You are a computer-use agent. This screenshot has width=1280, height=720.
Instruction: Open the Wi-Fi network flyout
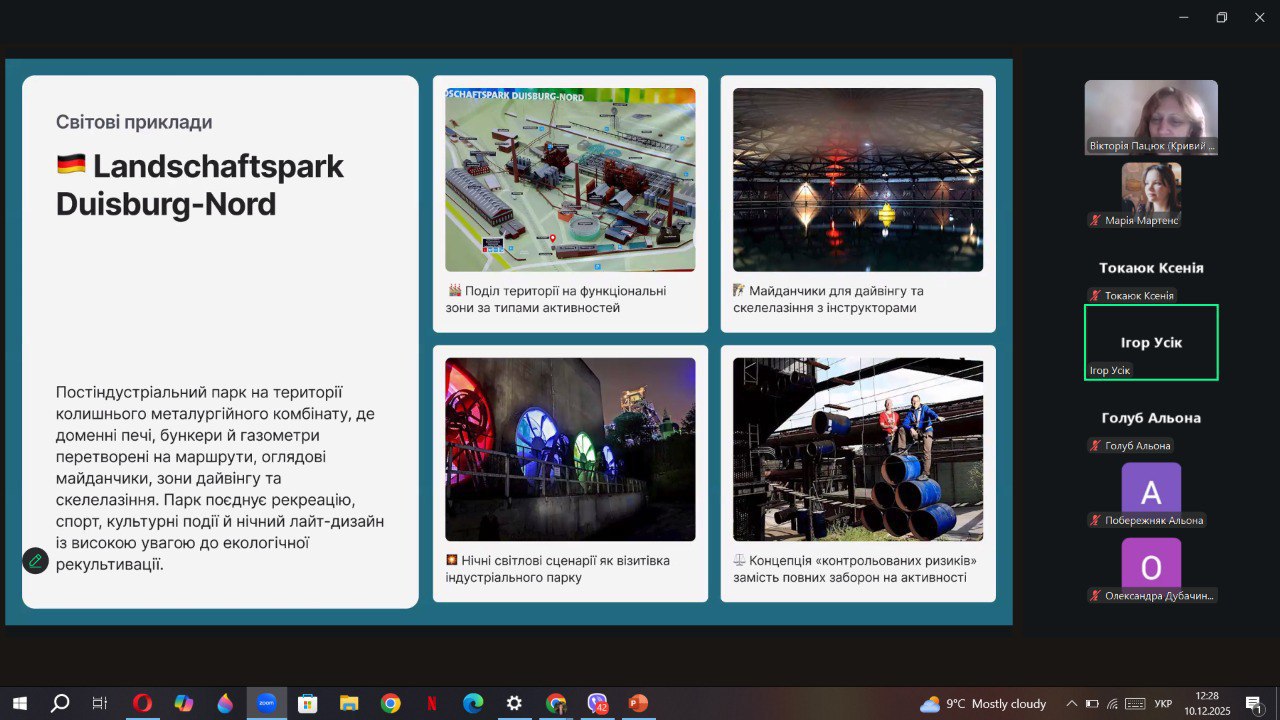(x=1112, y=703)
